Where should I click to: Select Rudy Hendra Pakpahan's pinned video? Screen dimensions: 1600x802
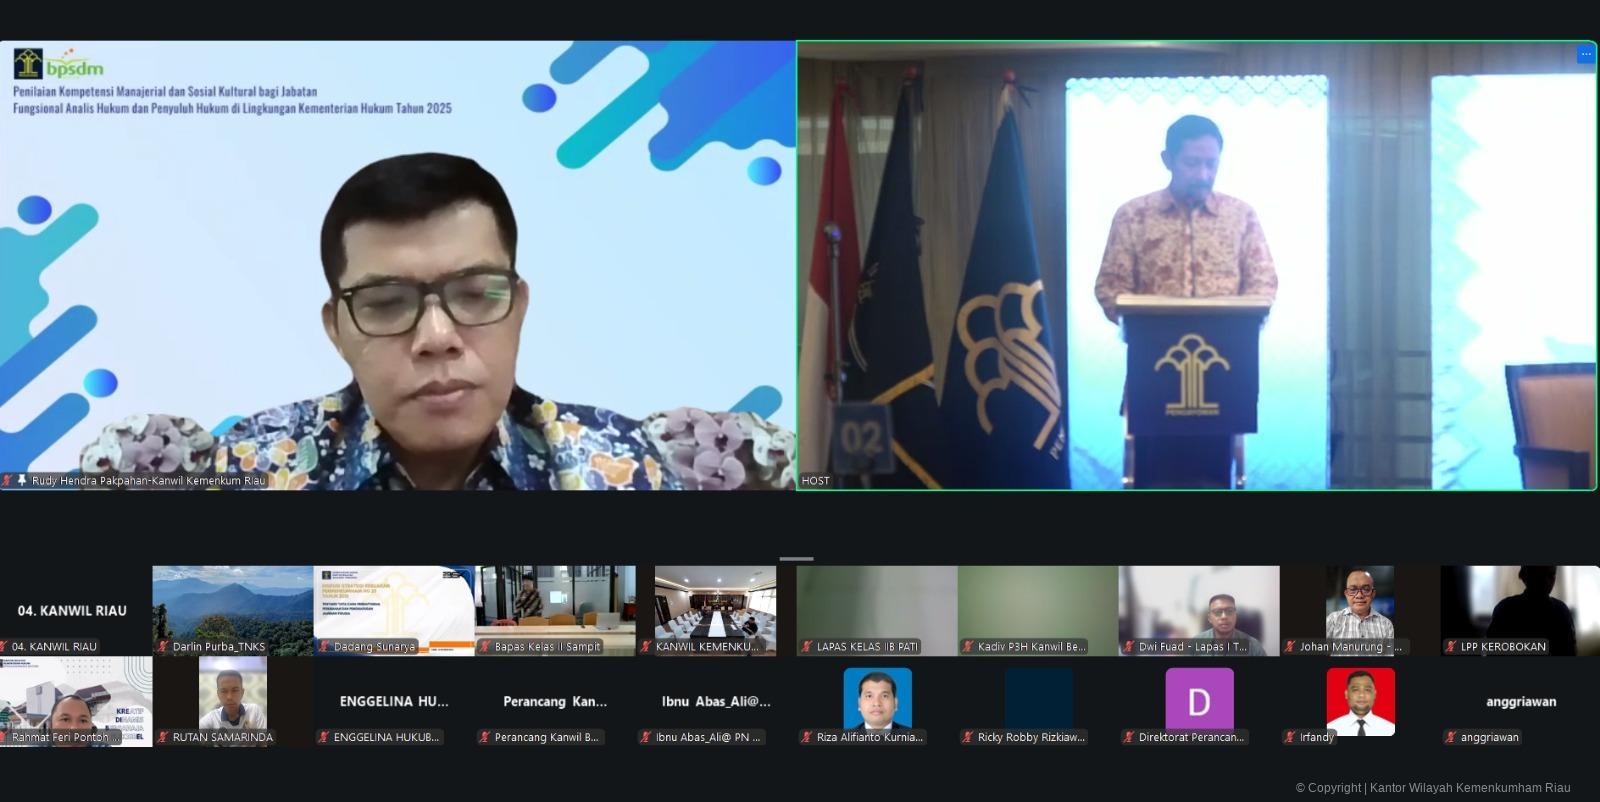pos(397,265)
